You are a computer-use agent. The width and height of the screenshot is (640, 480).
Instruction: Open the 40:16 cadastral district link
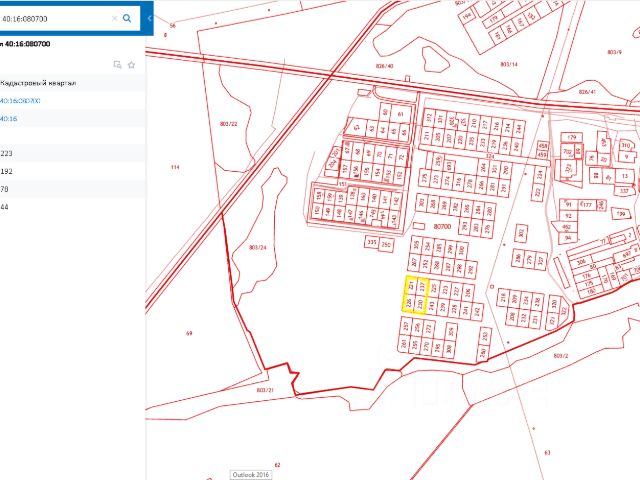click(x=9, y=118)
